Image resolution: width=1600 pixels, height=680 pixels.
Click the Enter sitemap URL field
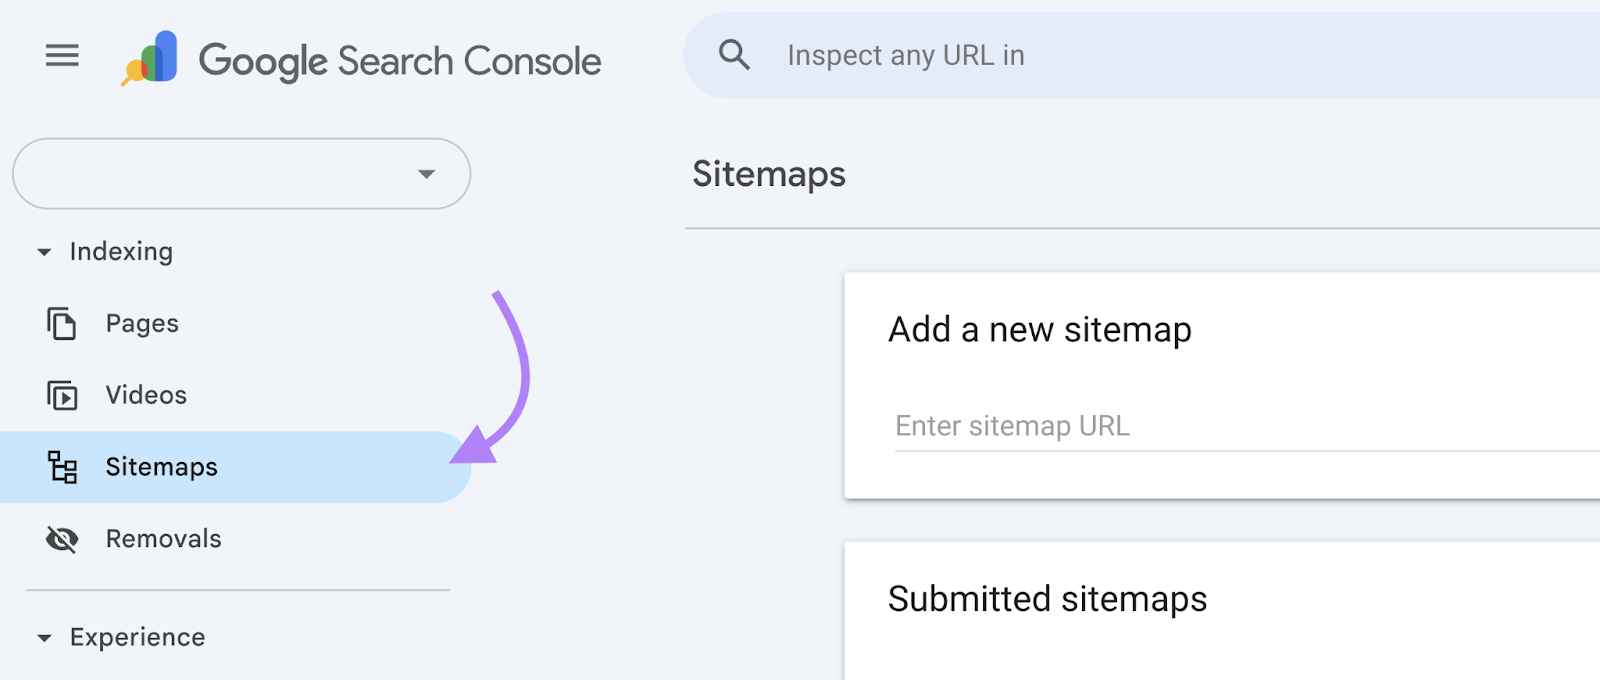[1100, 425]
